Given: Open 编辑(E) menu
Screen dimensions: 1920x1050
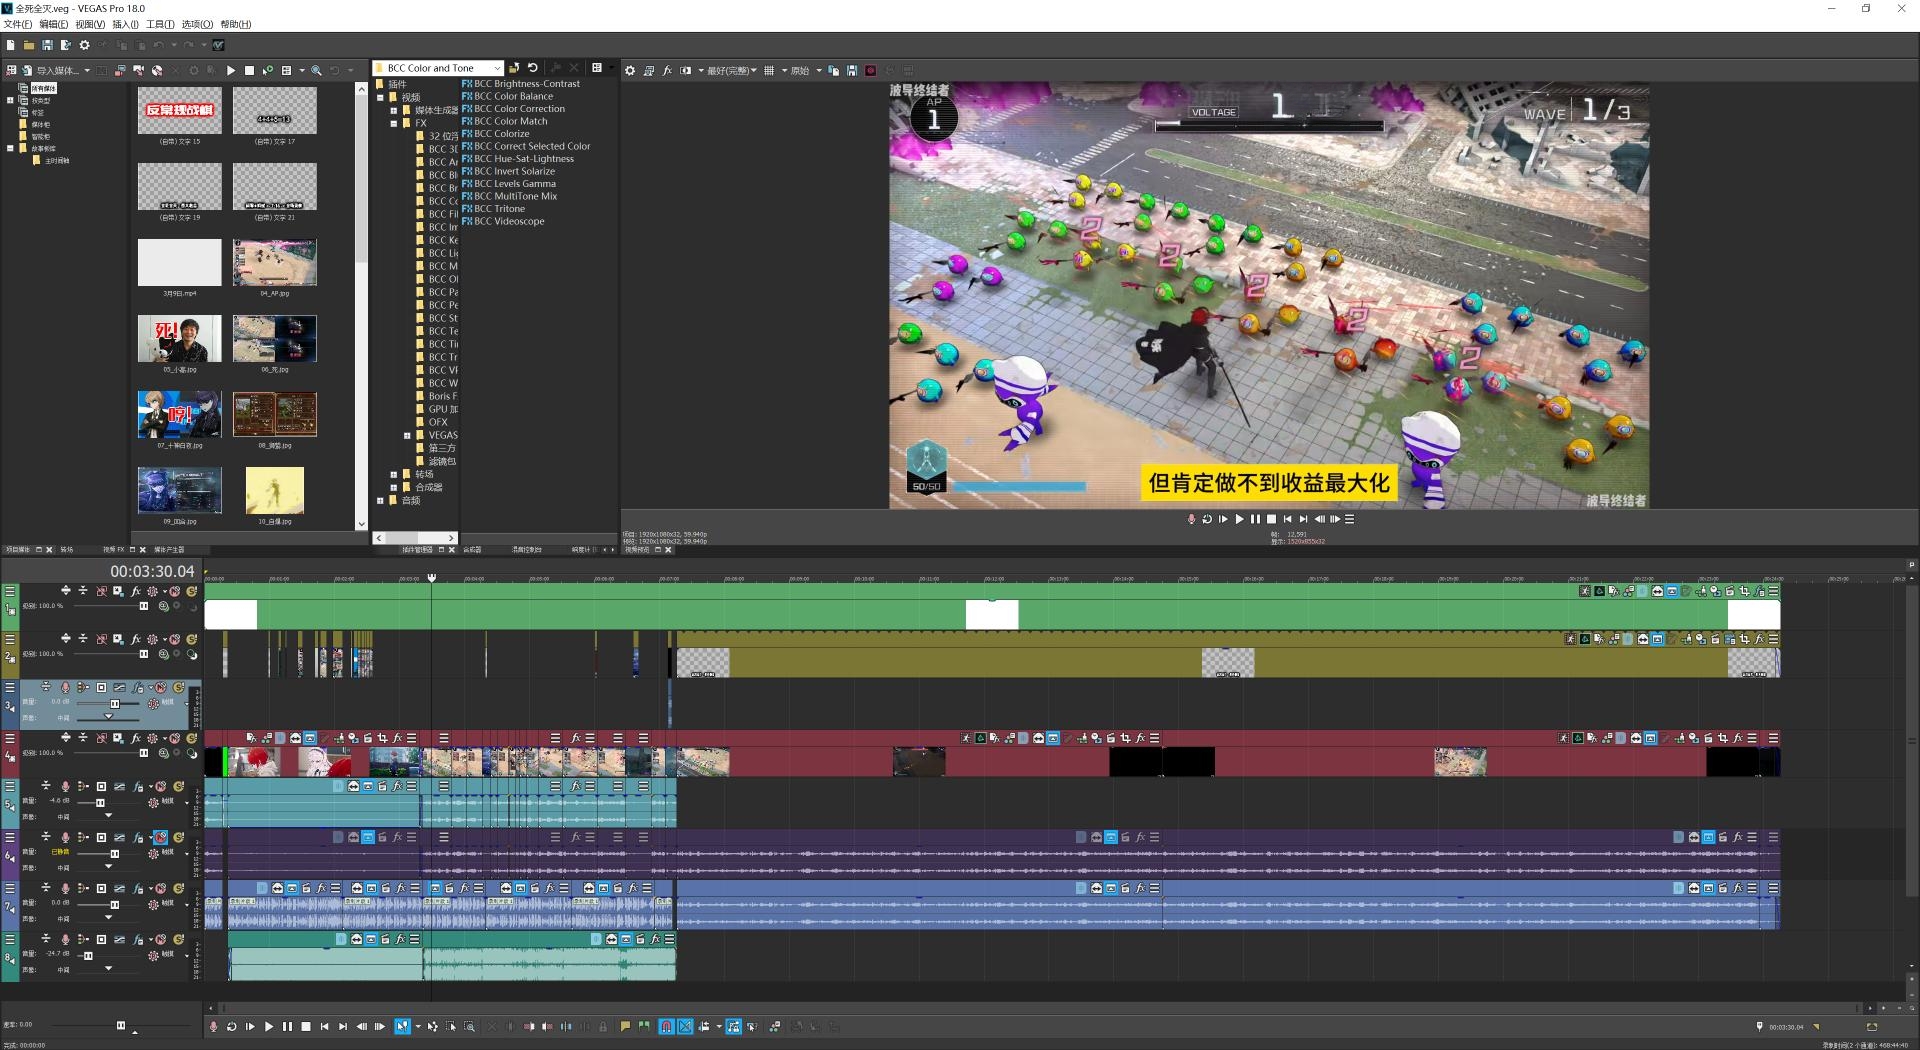Looking at the screenshot, I should tap(53, 24).
